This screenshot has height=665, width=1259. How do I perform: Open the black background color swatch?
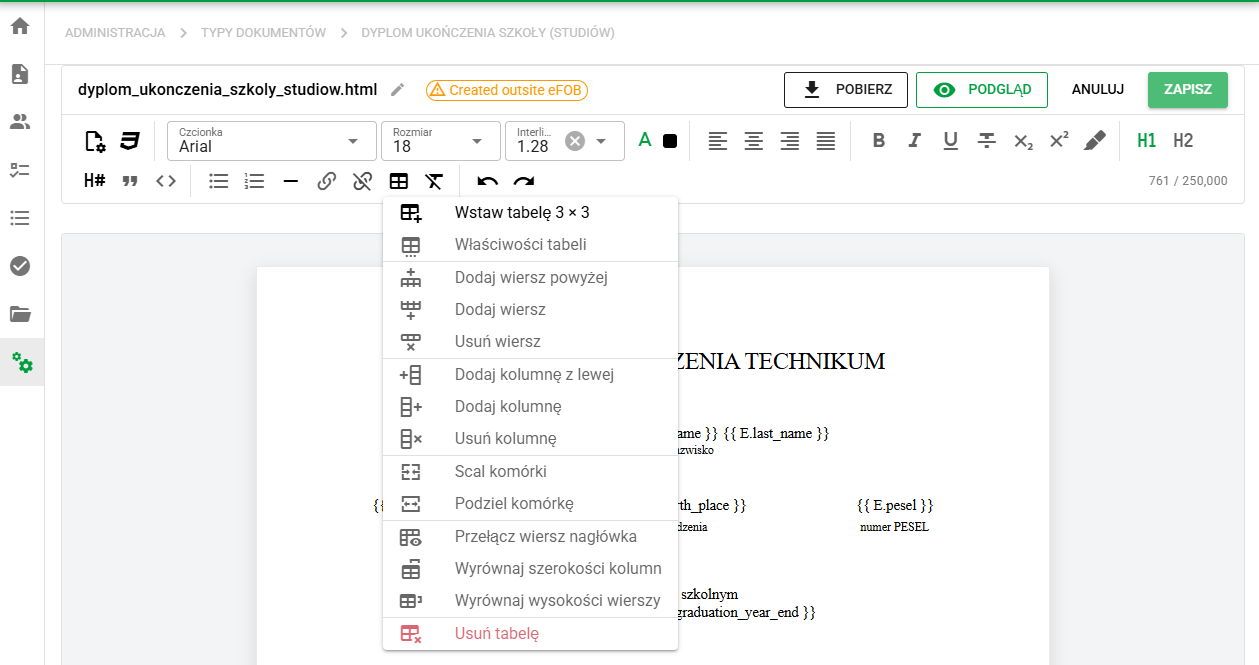click(x=670, y=141)
